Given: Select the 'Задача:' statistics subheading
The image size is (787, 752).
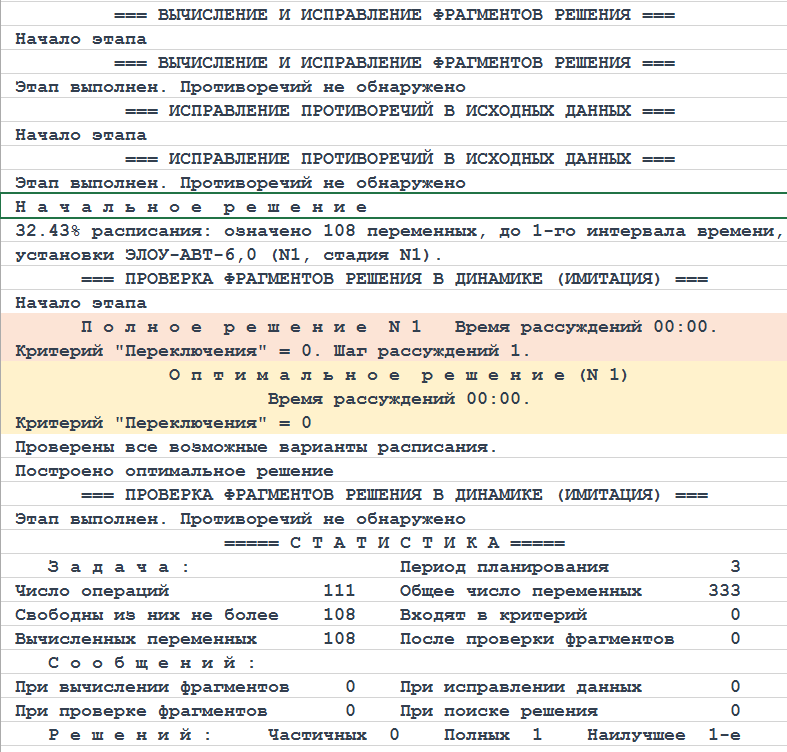Looking at the screenshot, I should 119,567.
